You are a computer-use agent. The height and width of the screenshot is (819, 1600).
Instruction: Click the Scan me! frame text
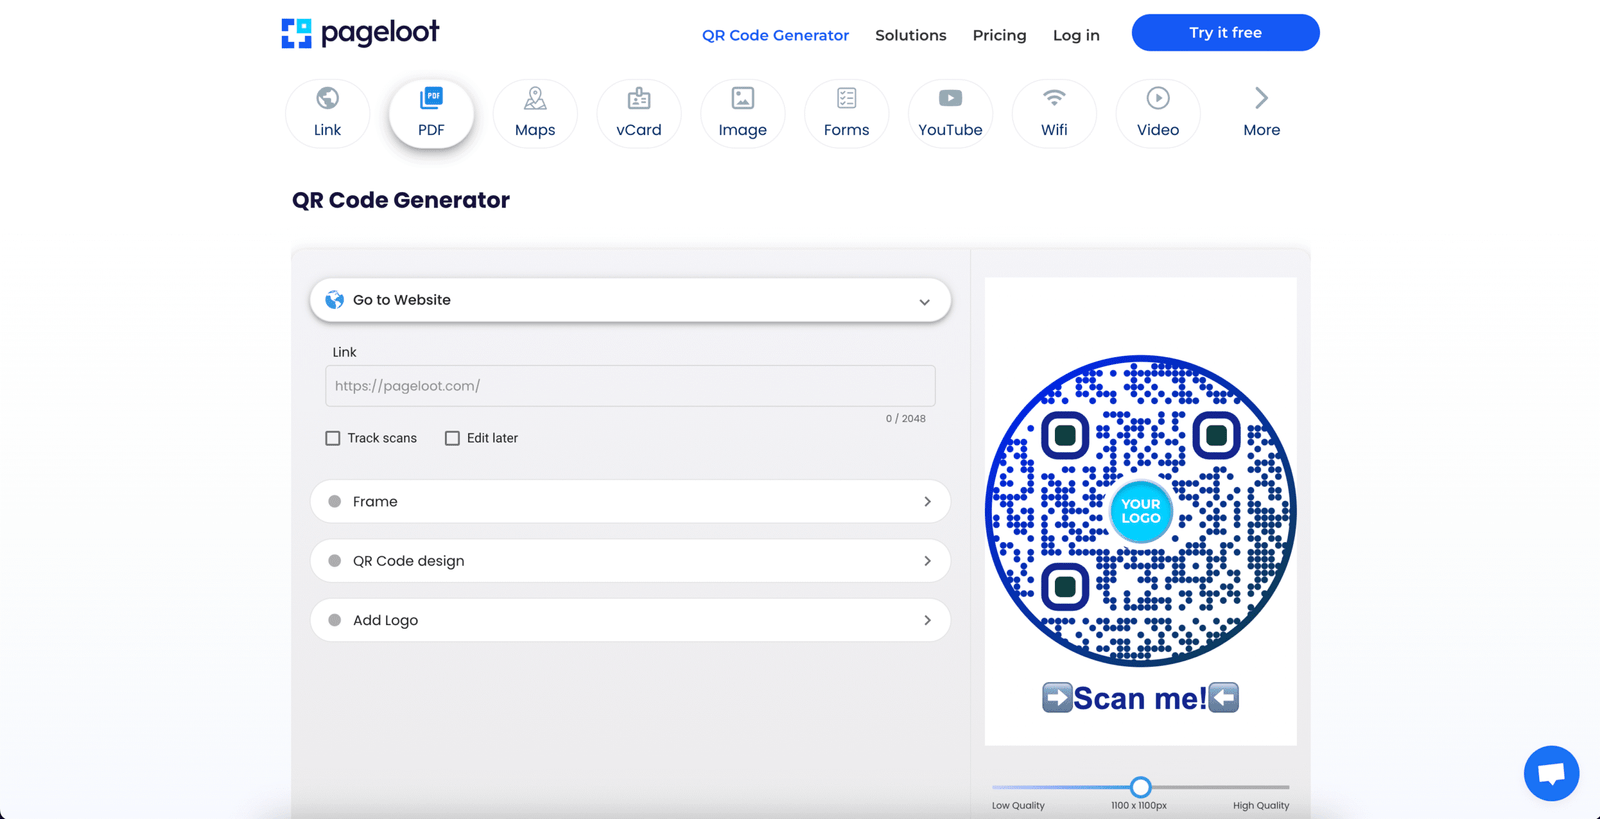click(x=1140, y=698)
